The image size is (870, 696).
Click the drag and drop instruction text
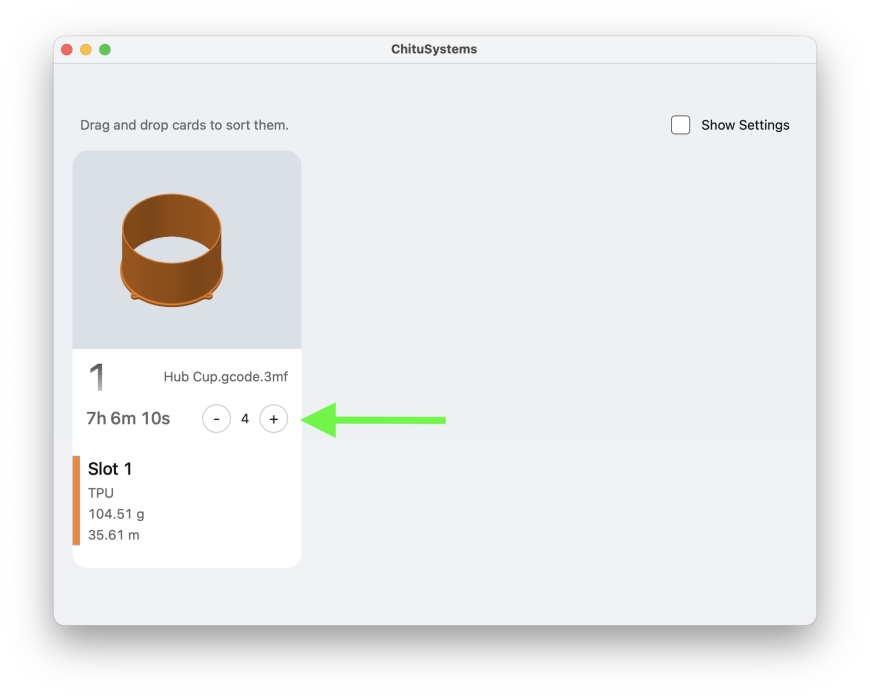pos(184,125)
